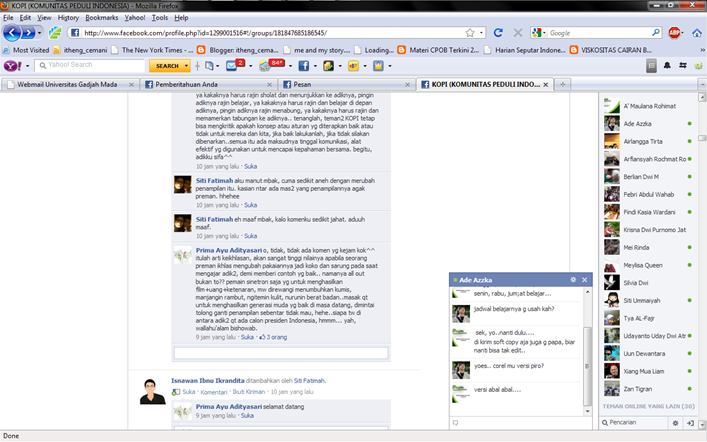
Task: Open Ade Azzka chat options gear icon
Action: (x=573, y=280)
